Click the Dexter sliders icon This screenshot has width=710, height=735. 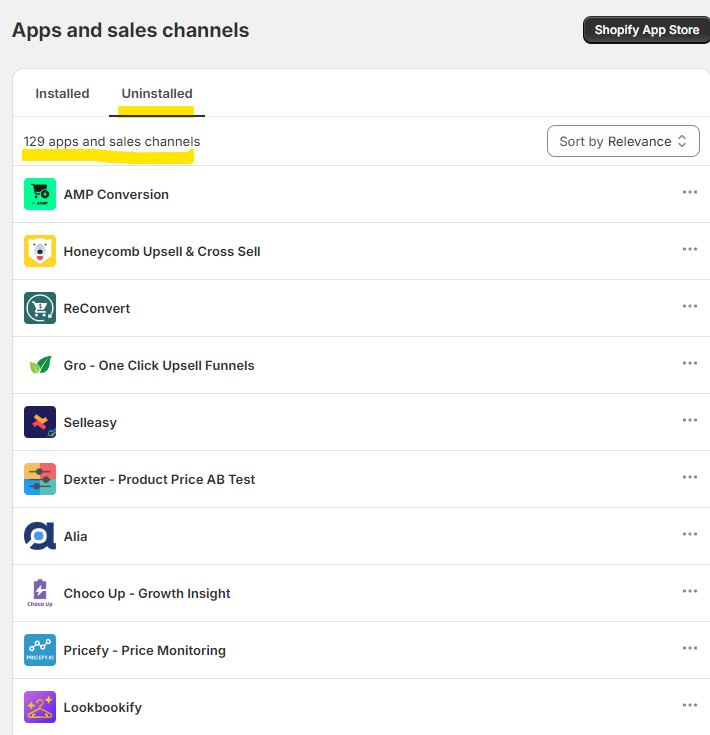pyautogui.click(x=40, y=479)
